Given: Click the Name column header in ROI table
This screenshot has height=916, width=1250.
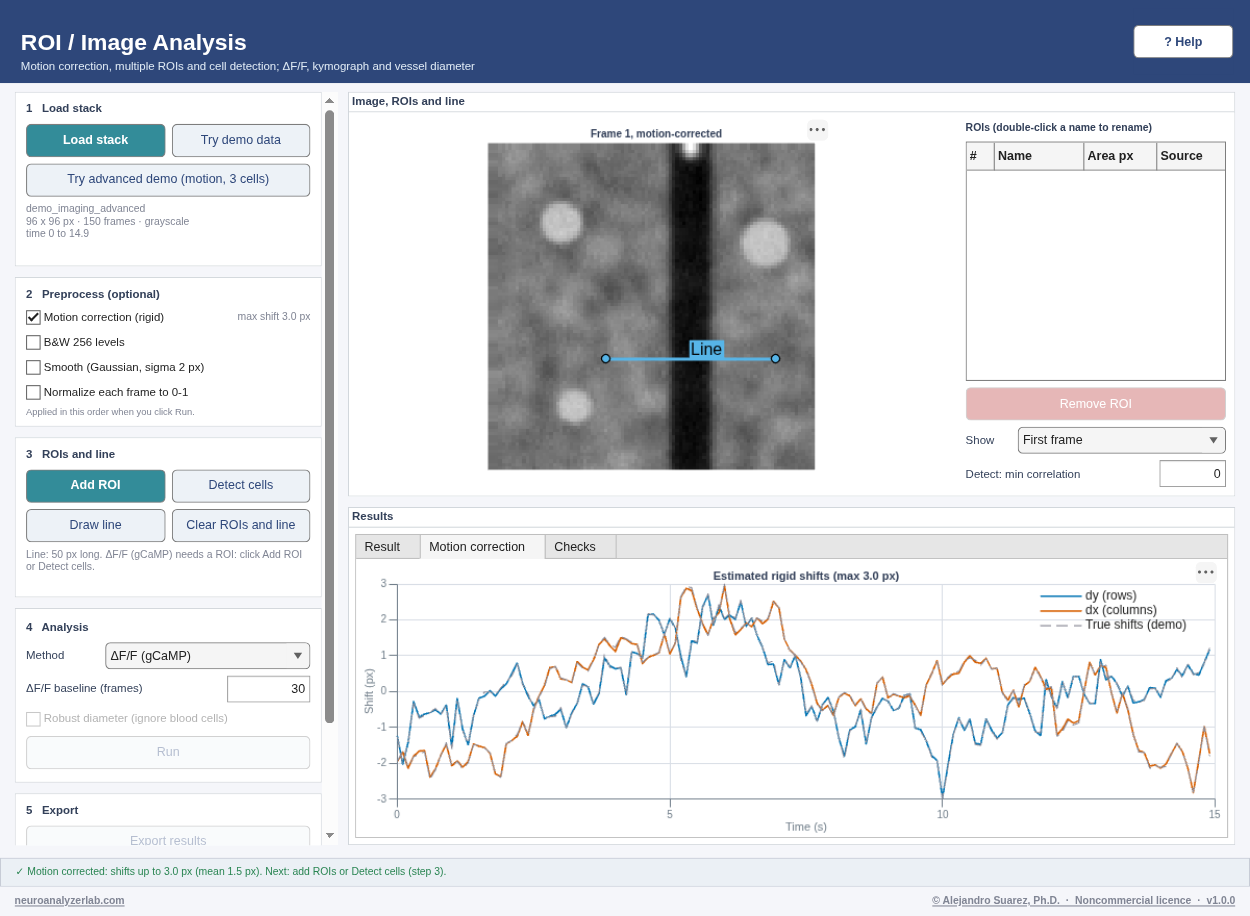Looking at the screenshot, I should [x=1039, y=156].
